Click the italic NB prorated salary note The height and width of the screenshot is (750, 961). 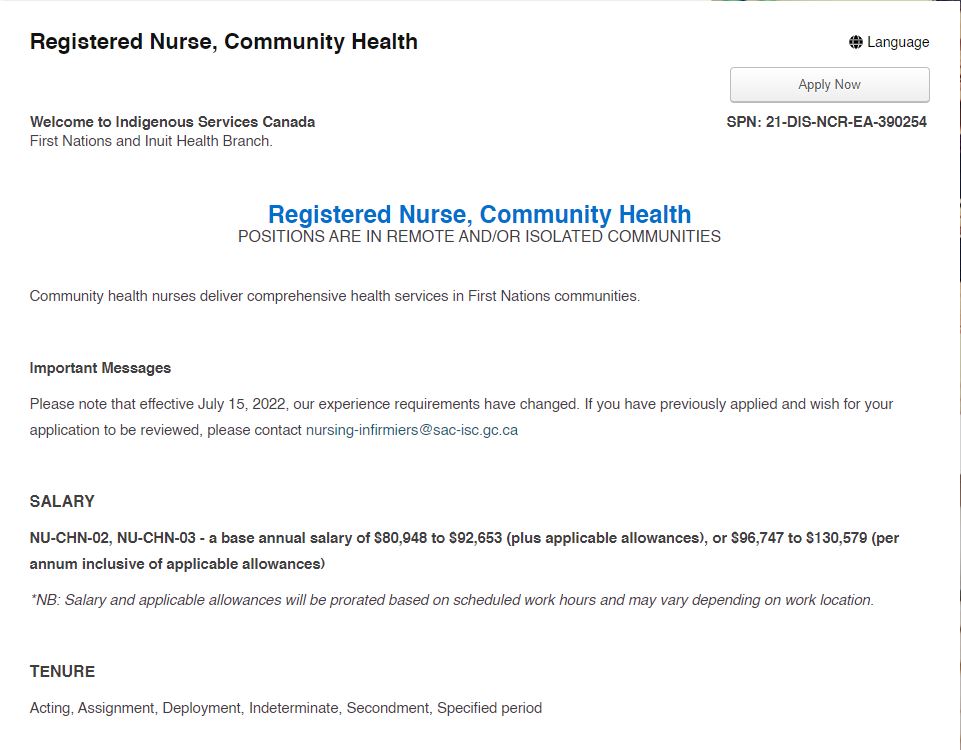pyautogui.click(x=452, y=600)
